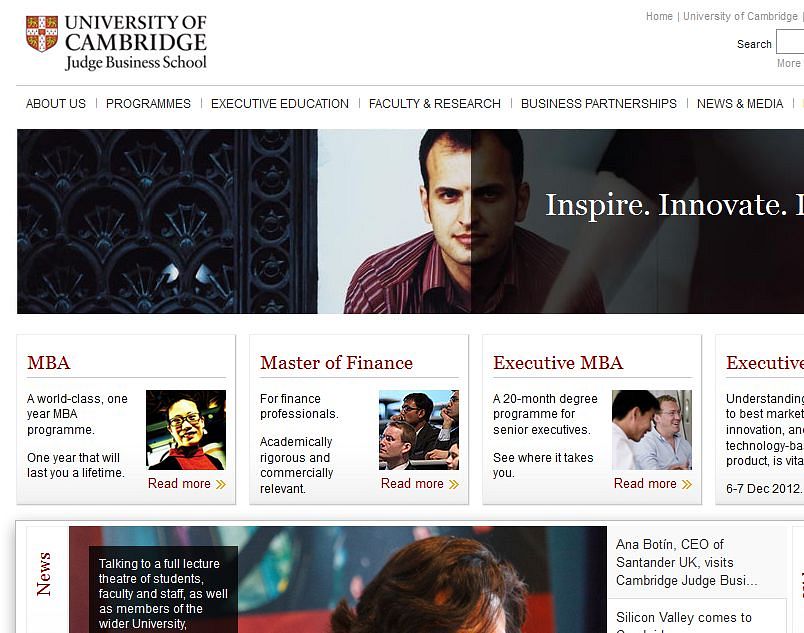Open the PROGRAMMES menu item
Image resolution: width=804 pixels, height=633 pixels.
point(148,104)
